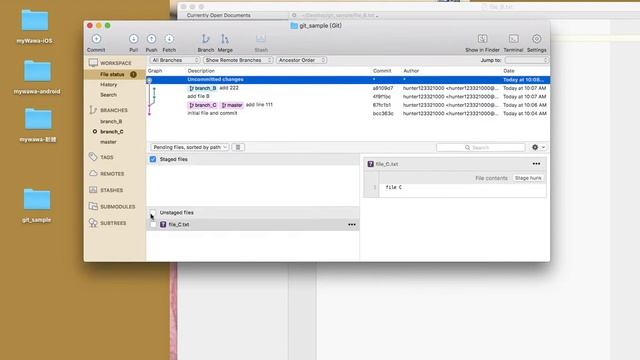
Task: Click Currently Open Documents in background window
Action: pos(219,15)
